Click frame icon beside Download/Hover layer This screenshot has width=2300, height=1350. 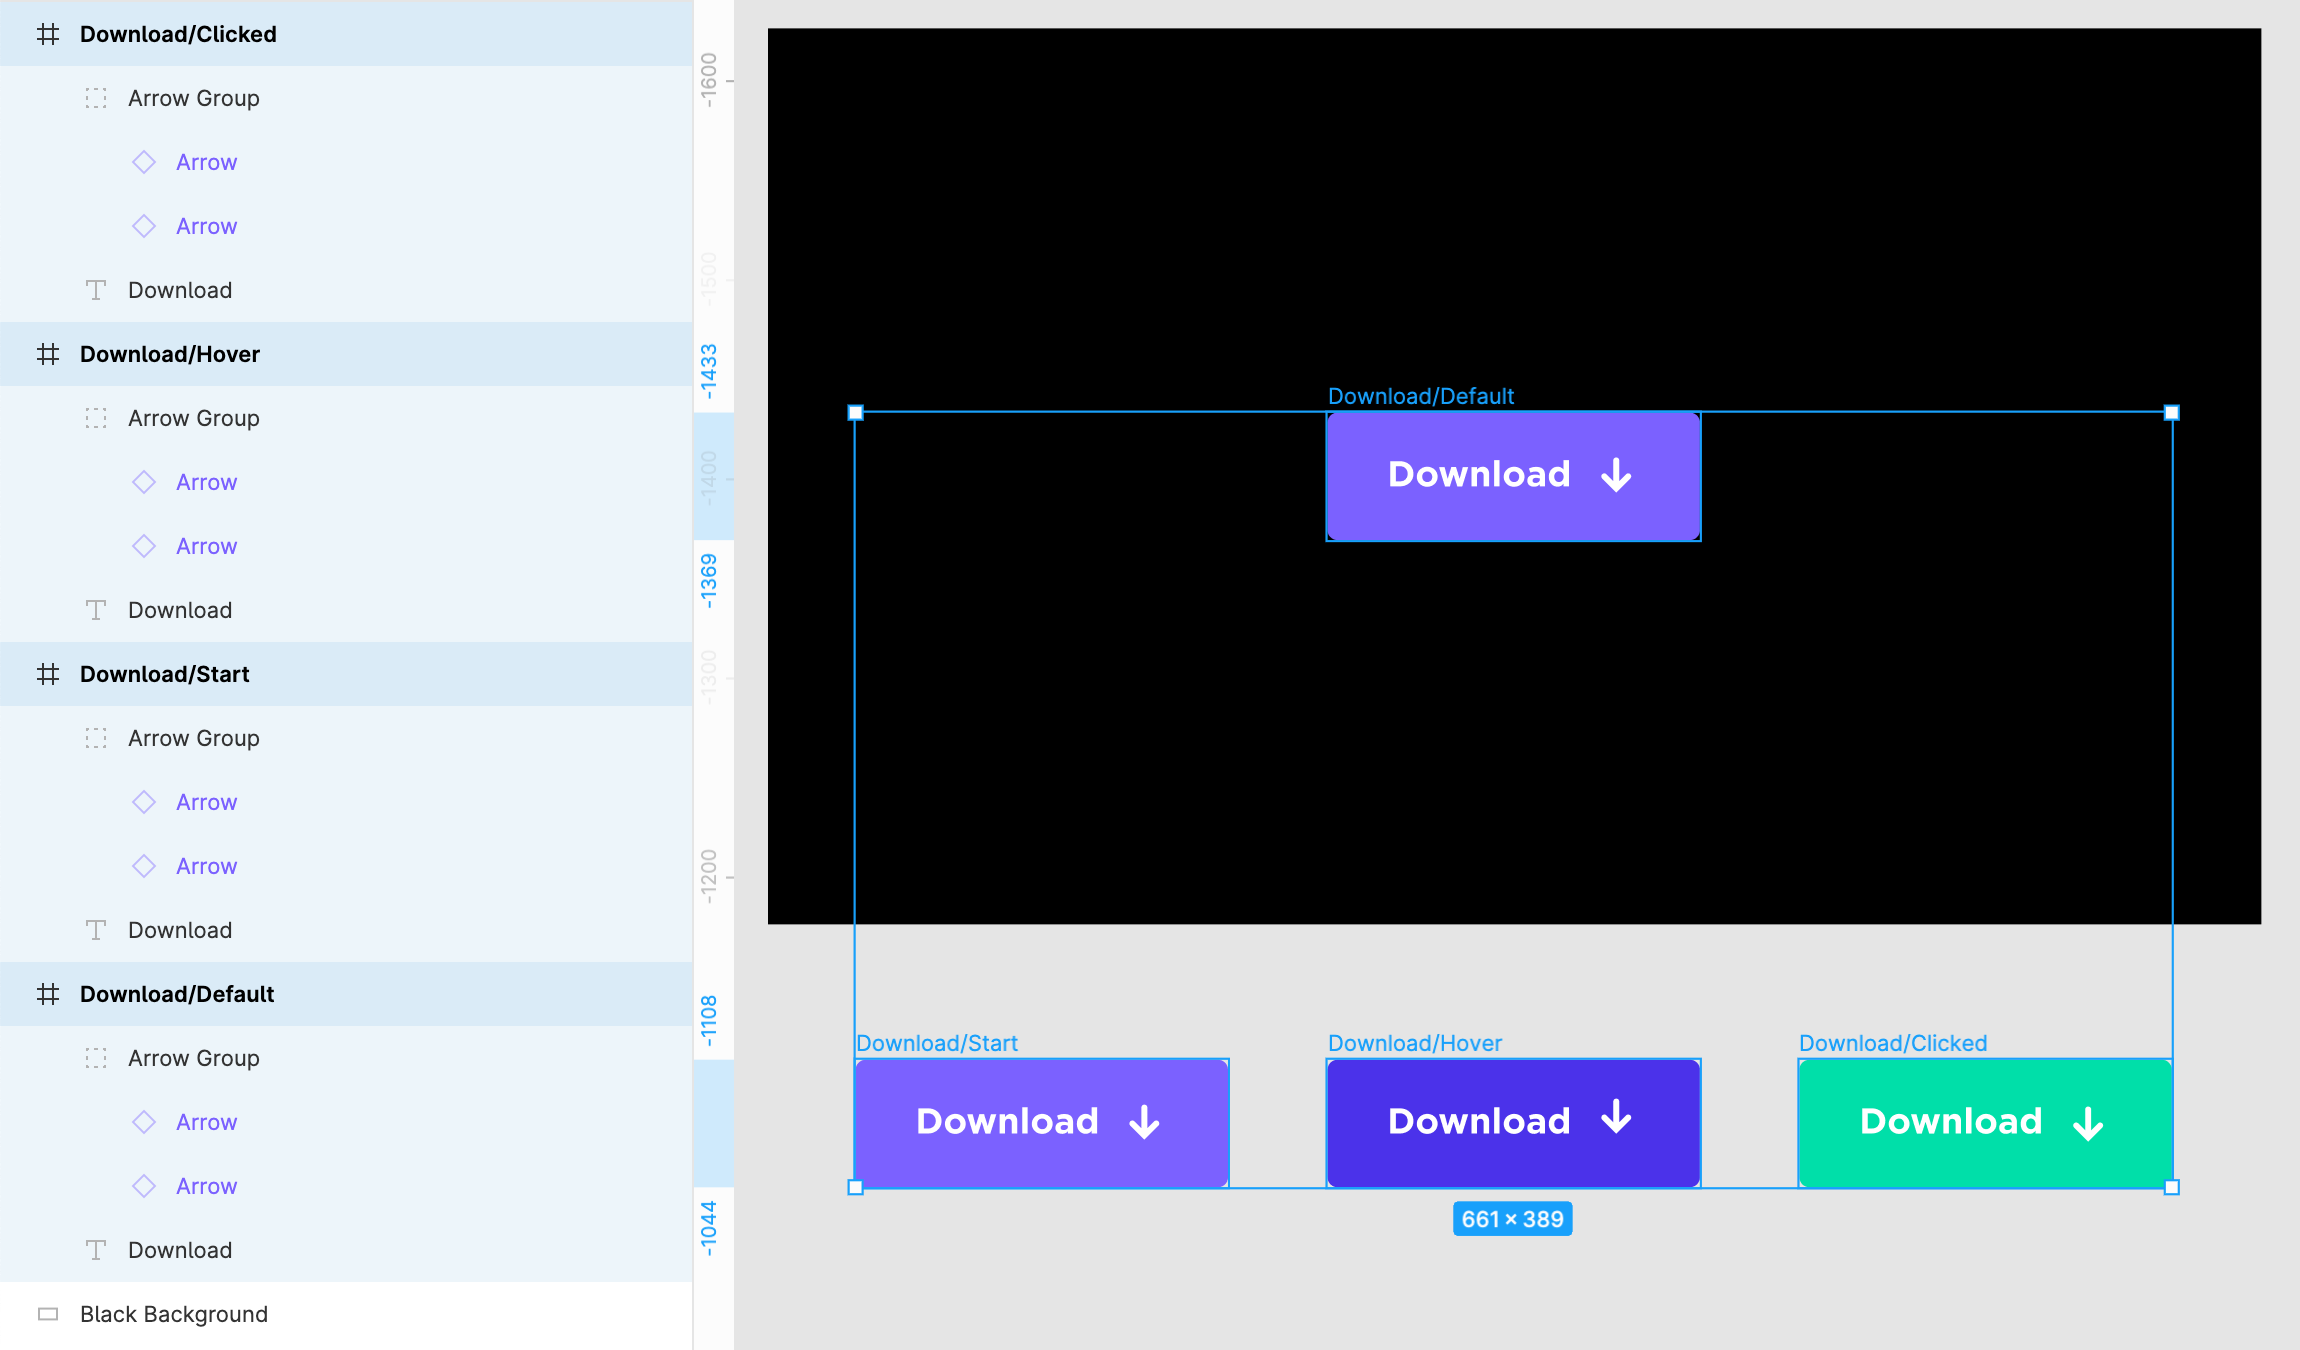[x=47, y=354]
